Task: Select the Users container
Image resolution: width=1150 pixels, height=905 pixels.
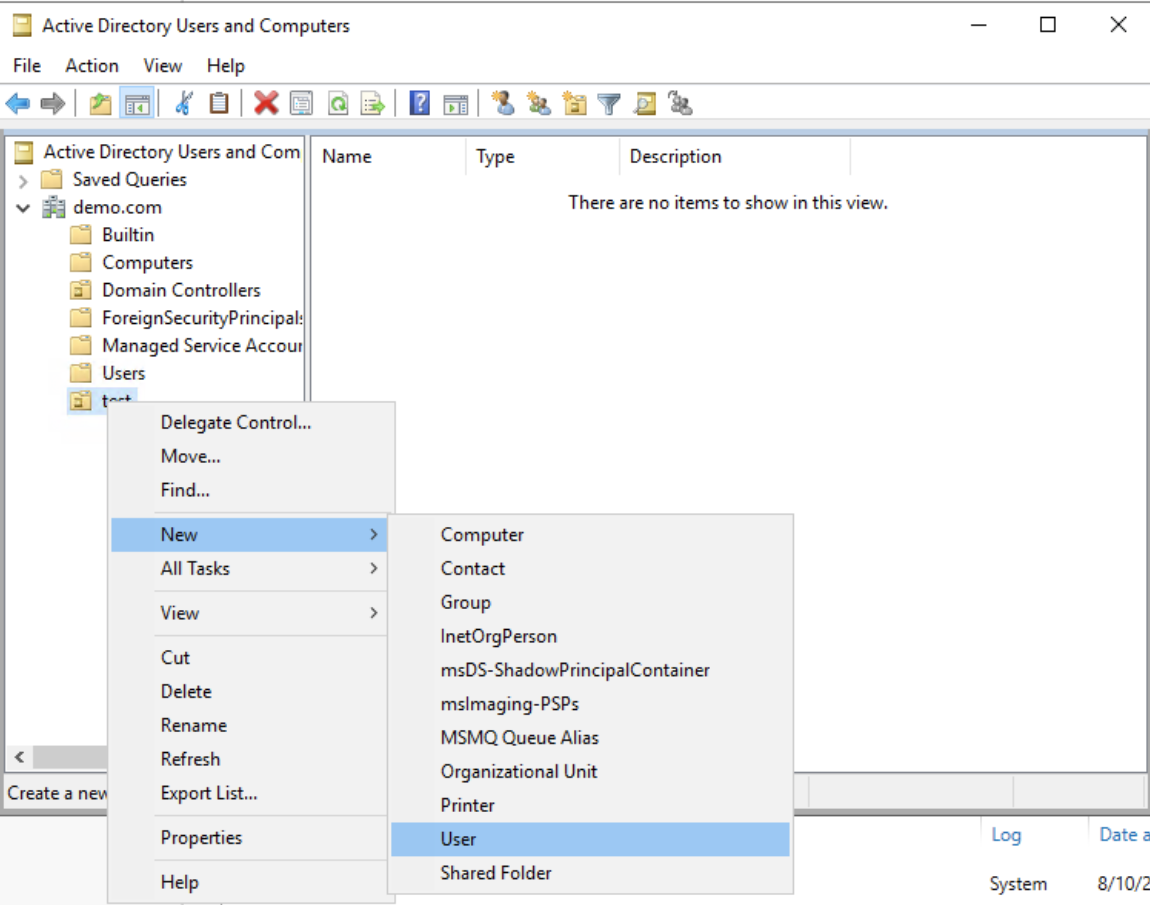Action: [x=123, y=373]
